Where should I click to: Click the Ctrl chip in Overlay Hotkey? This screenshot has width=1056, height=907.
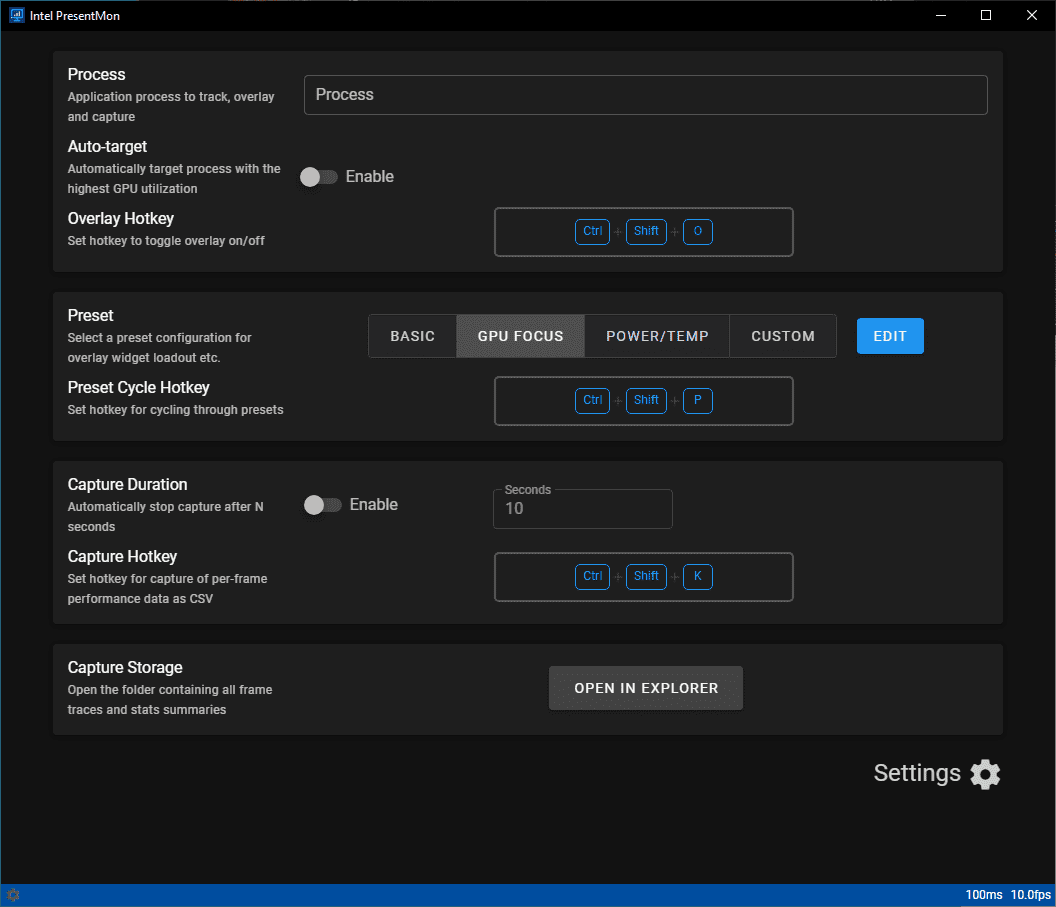(593, 232)
